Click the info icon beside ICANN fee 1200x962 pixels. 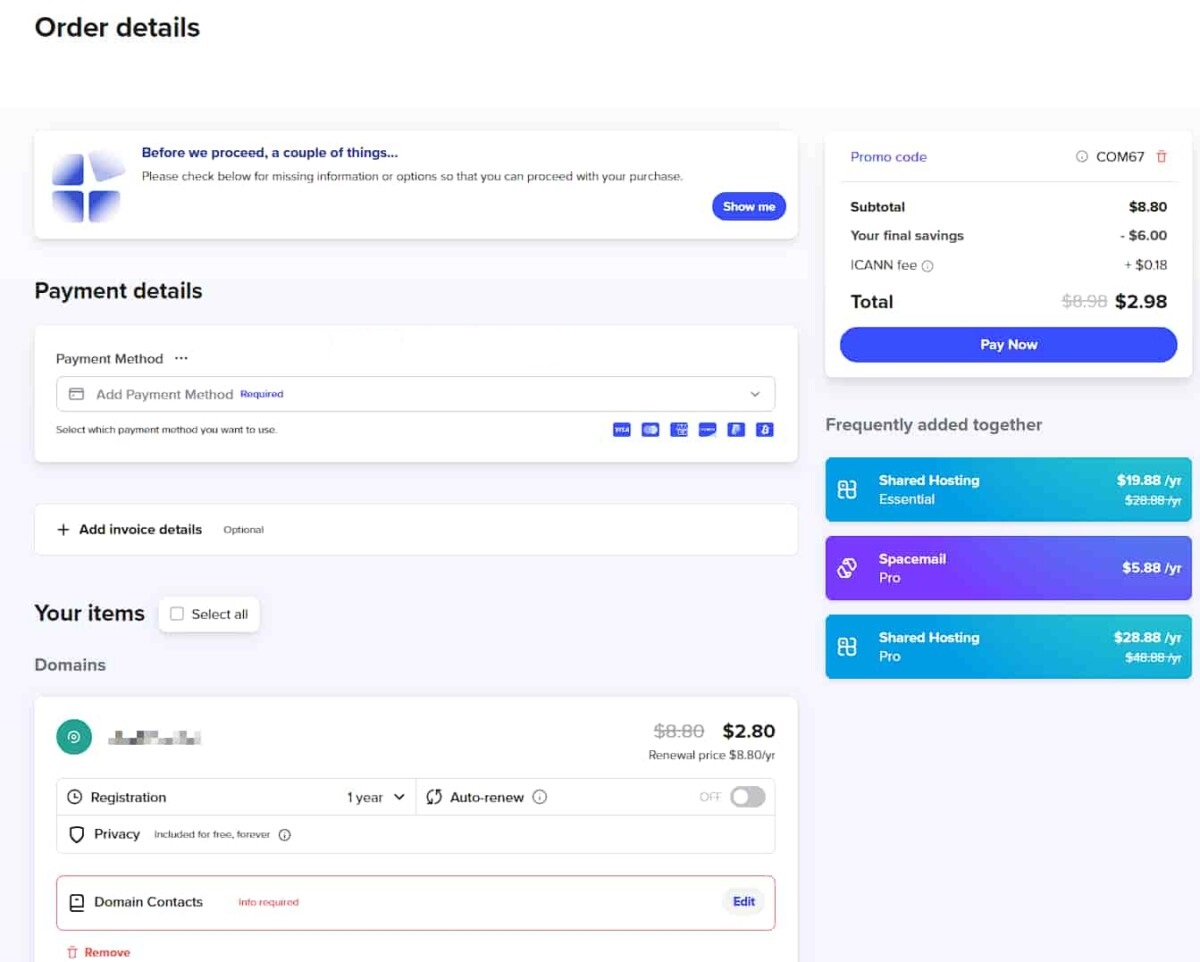(927, 266)
